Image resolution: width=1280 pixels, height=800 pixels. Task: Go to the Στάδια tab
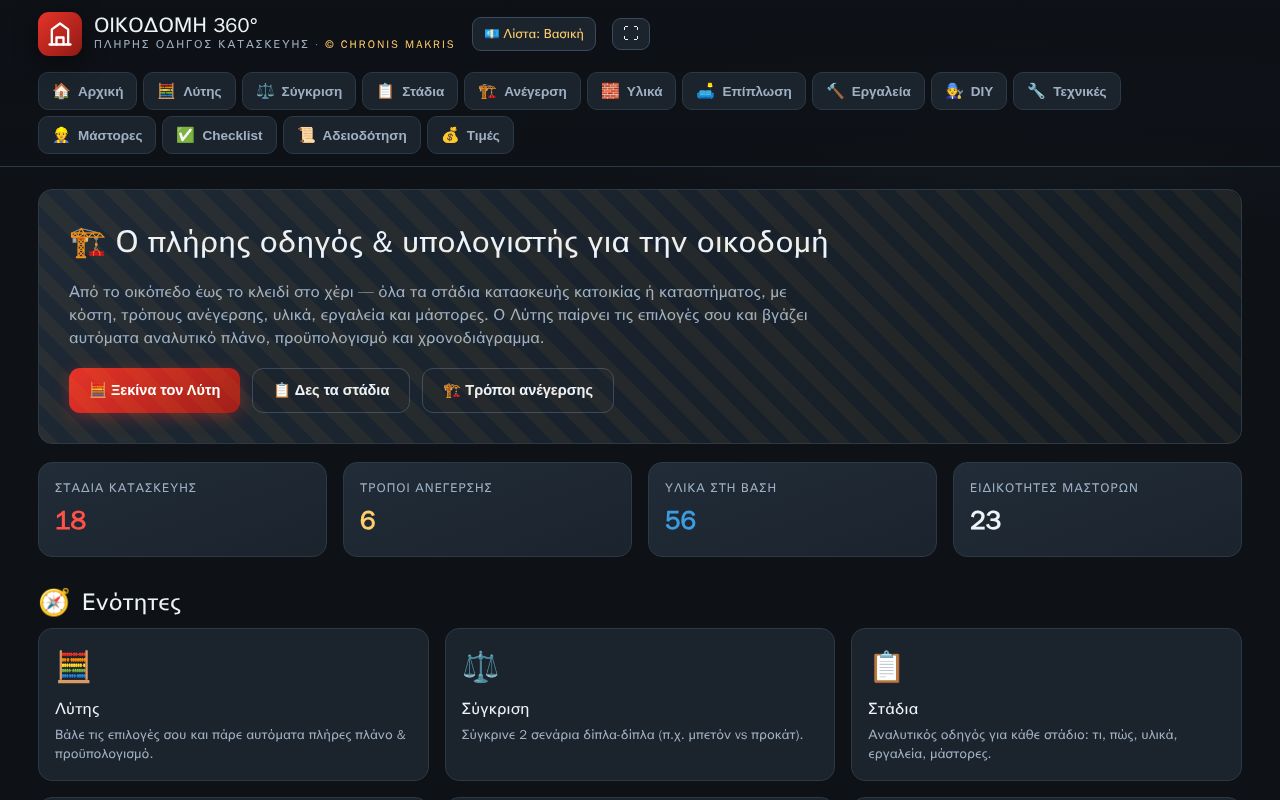(x=410, y=91)
